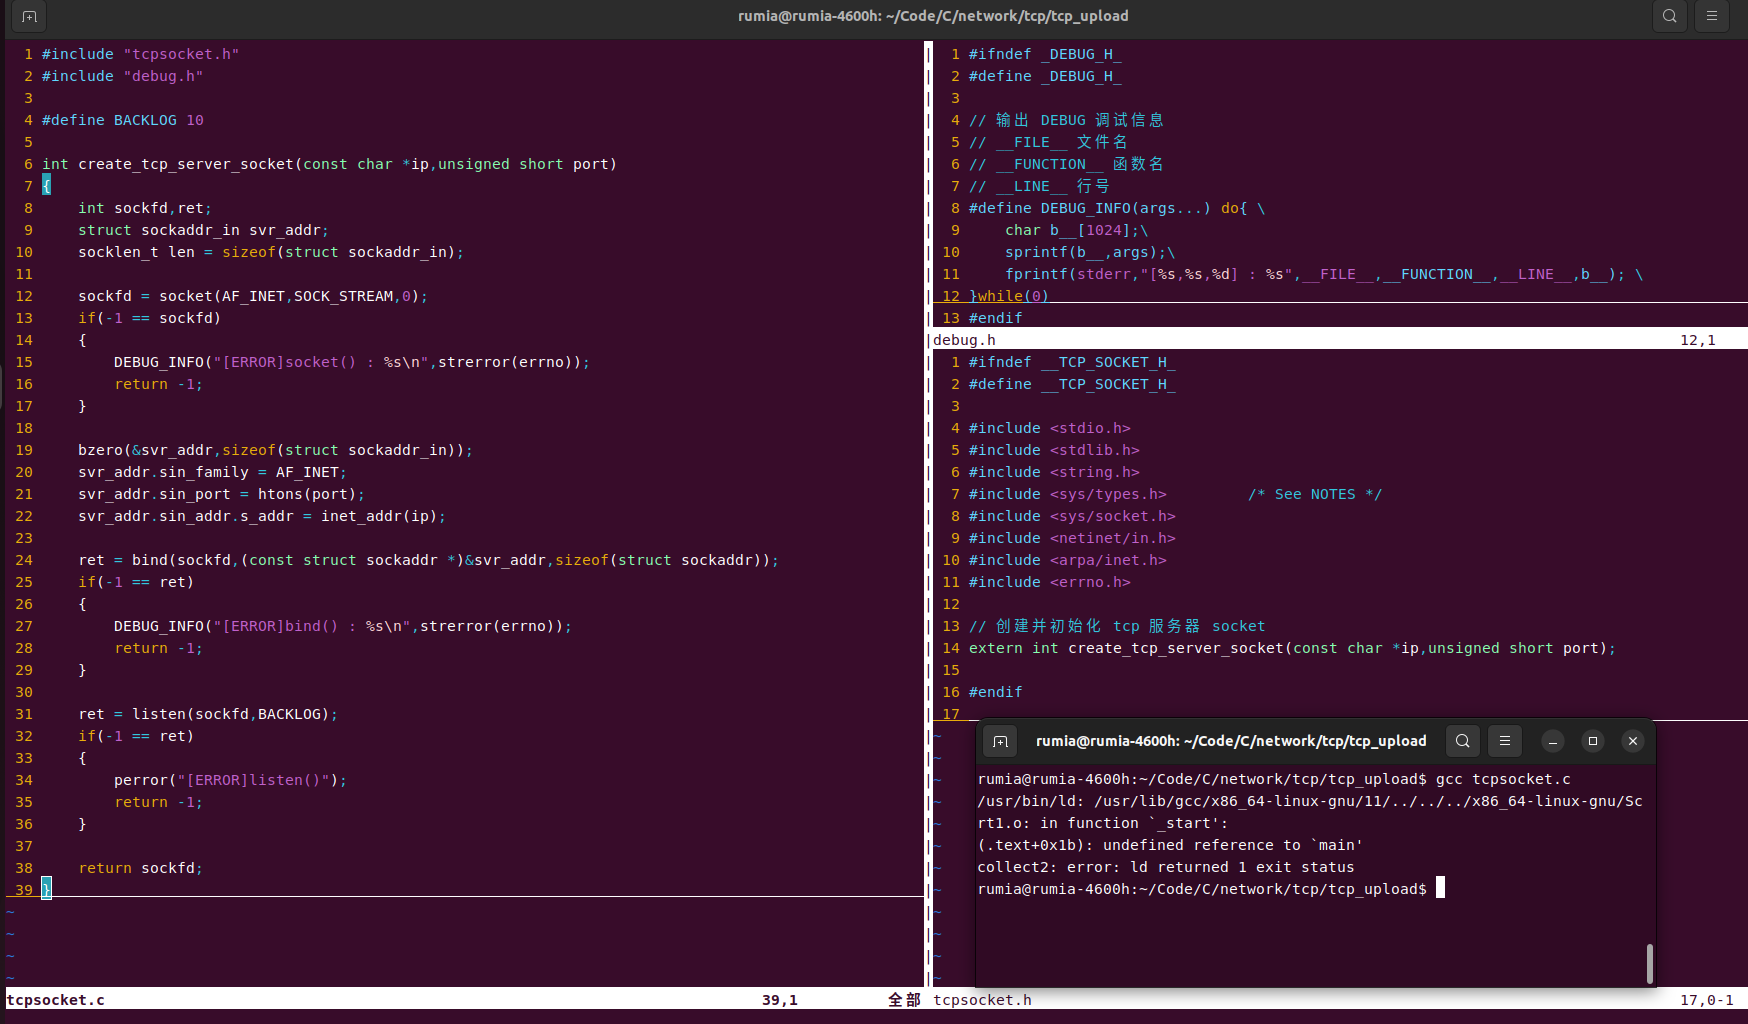Screen dimensions: 1748x1024
Task: Click '/* See NOTES */' comment
Action: (1315, 494)
